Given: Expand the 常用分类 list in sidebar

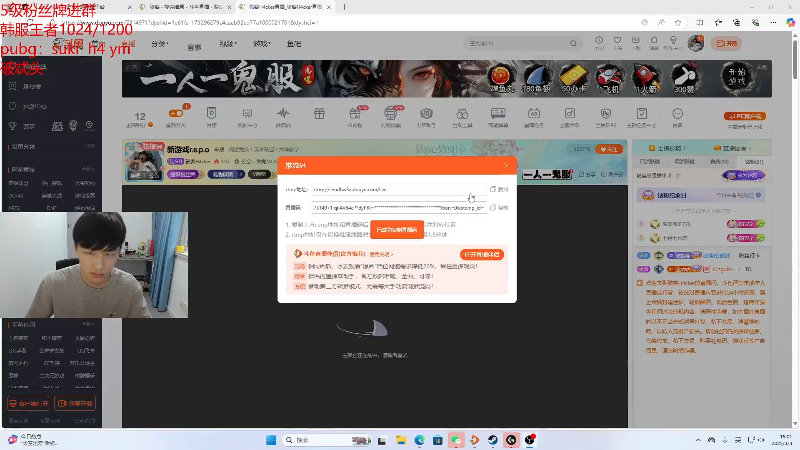Looking at the screenshot, I should [x=90, y=146].
